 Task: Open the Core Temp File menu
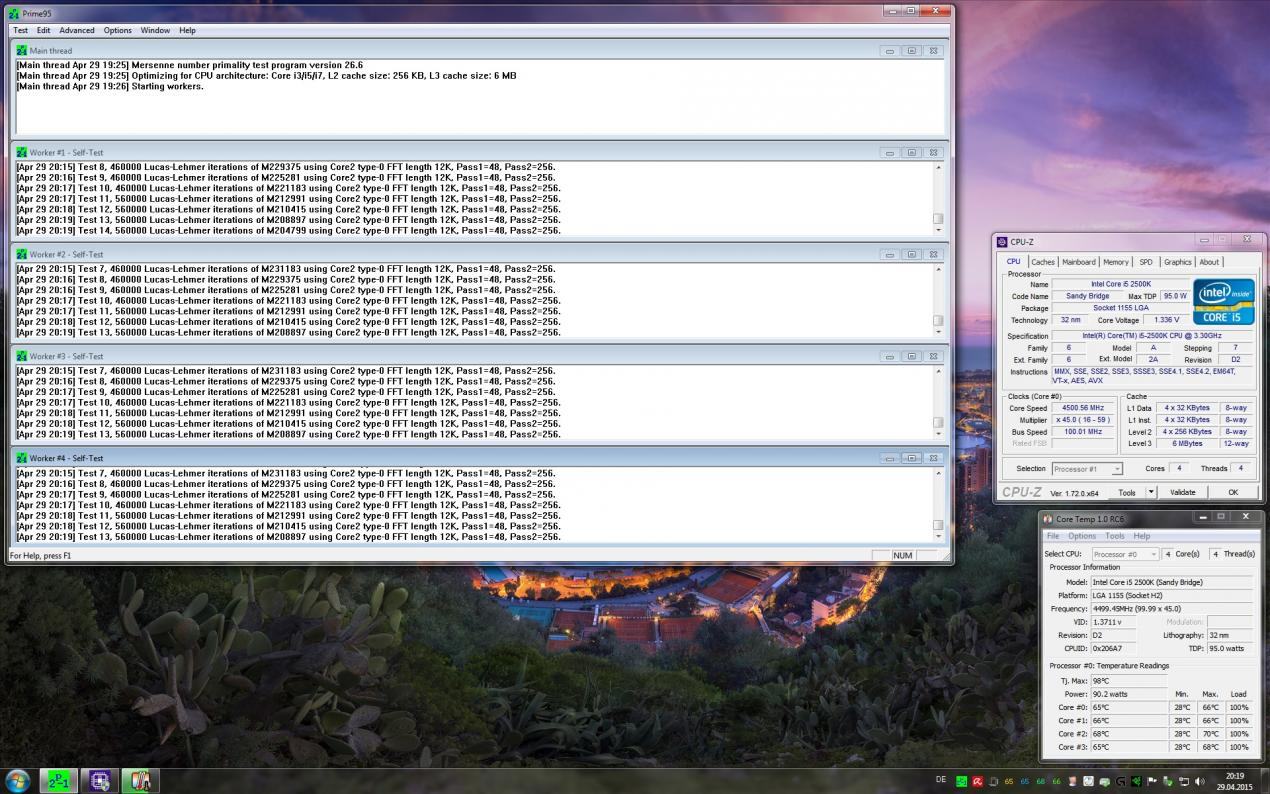1053,536
